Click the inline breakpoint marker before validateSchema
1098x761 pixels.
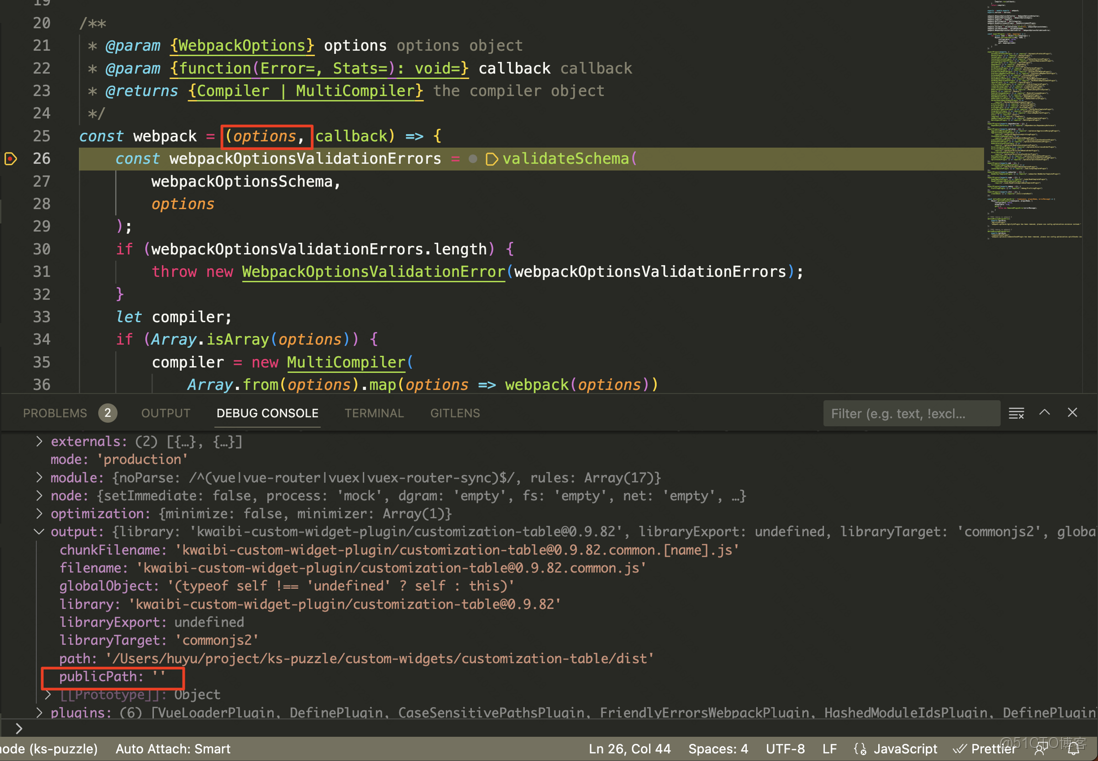tap(492, 160)
